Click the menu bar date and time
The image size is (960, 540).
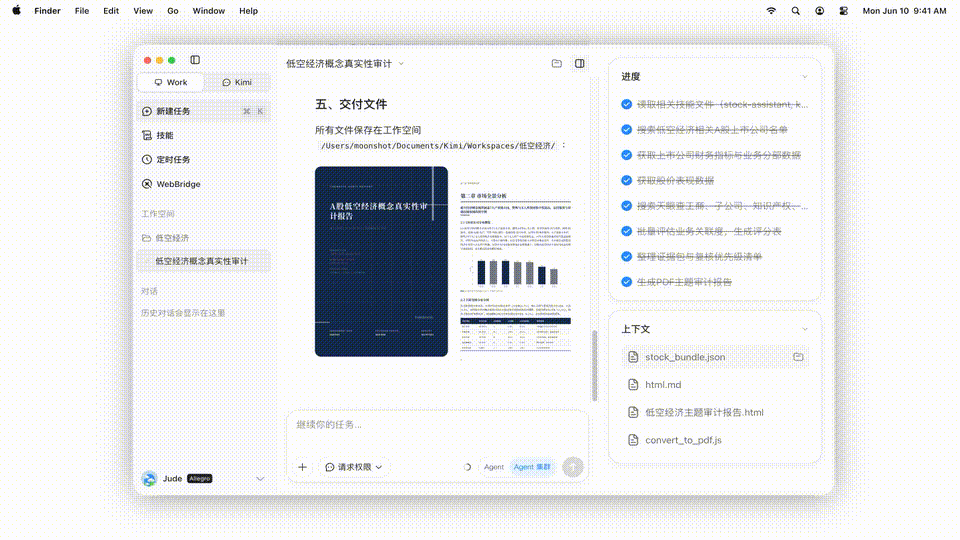[x=904, y=11]
